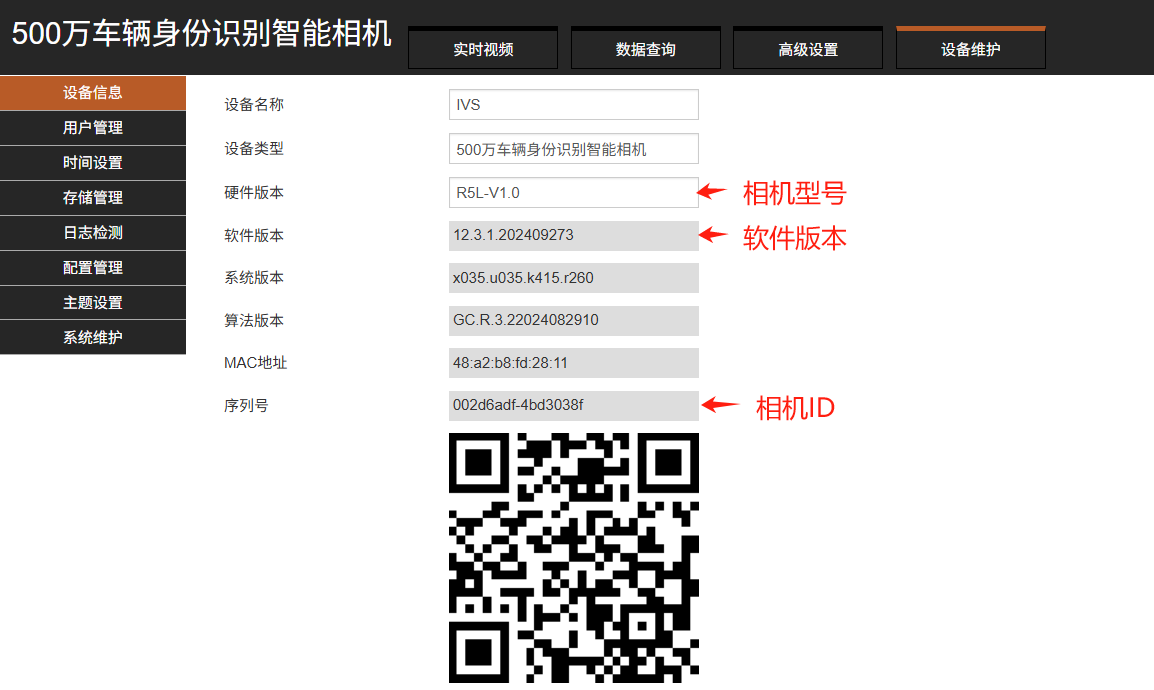Click the MAC地址 label
This screenshot has height=690, width=1154.
coord(255,363)
